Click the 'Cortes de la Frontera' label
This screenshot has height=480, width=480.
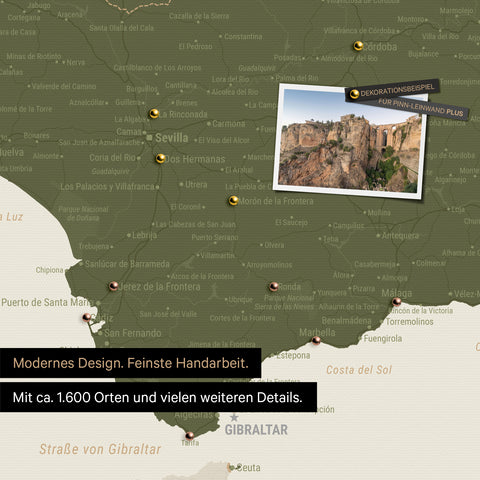pos(243,318)
